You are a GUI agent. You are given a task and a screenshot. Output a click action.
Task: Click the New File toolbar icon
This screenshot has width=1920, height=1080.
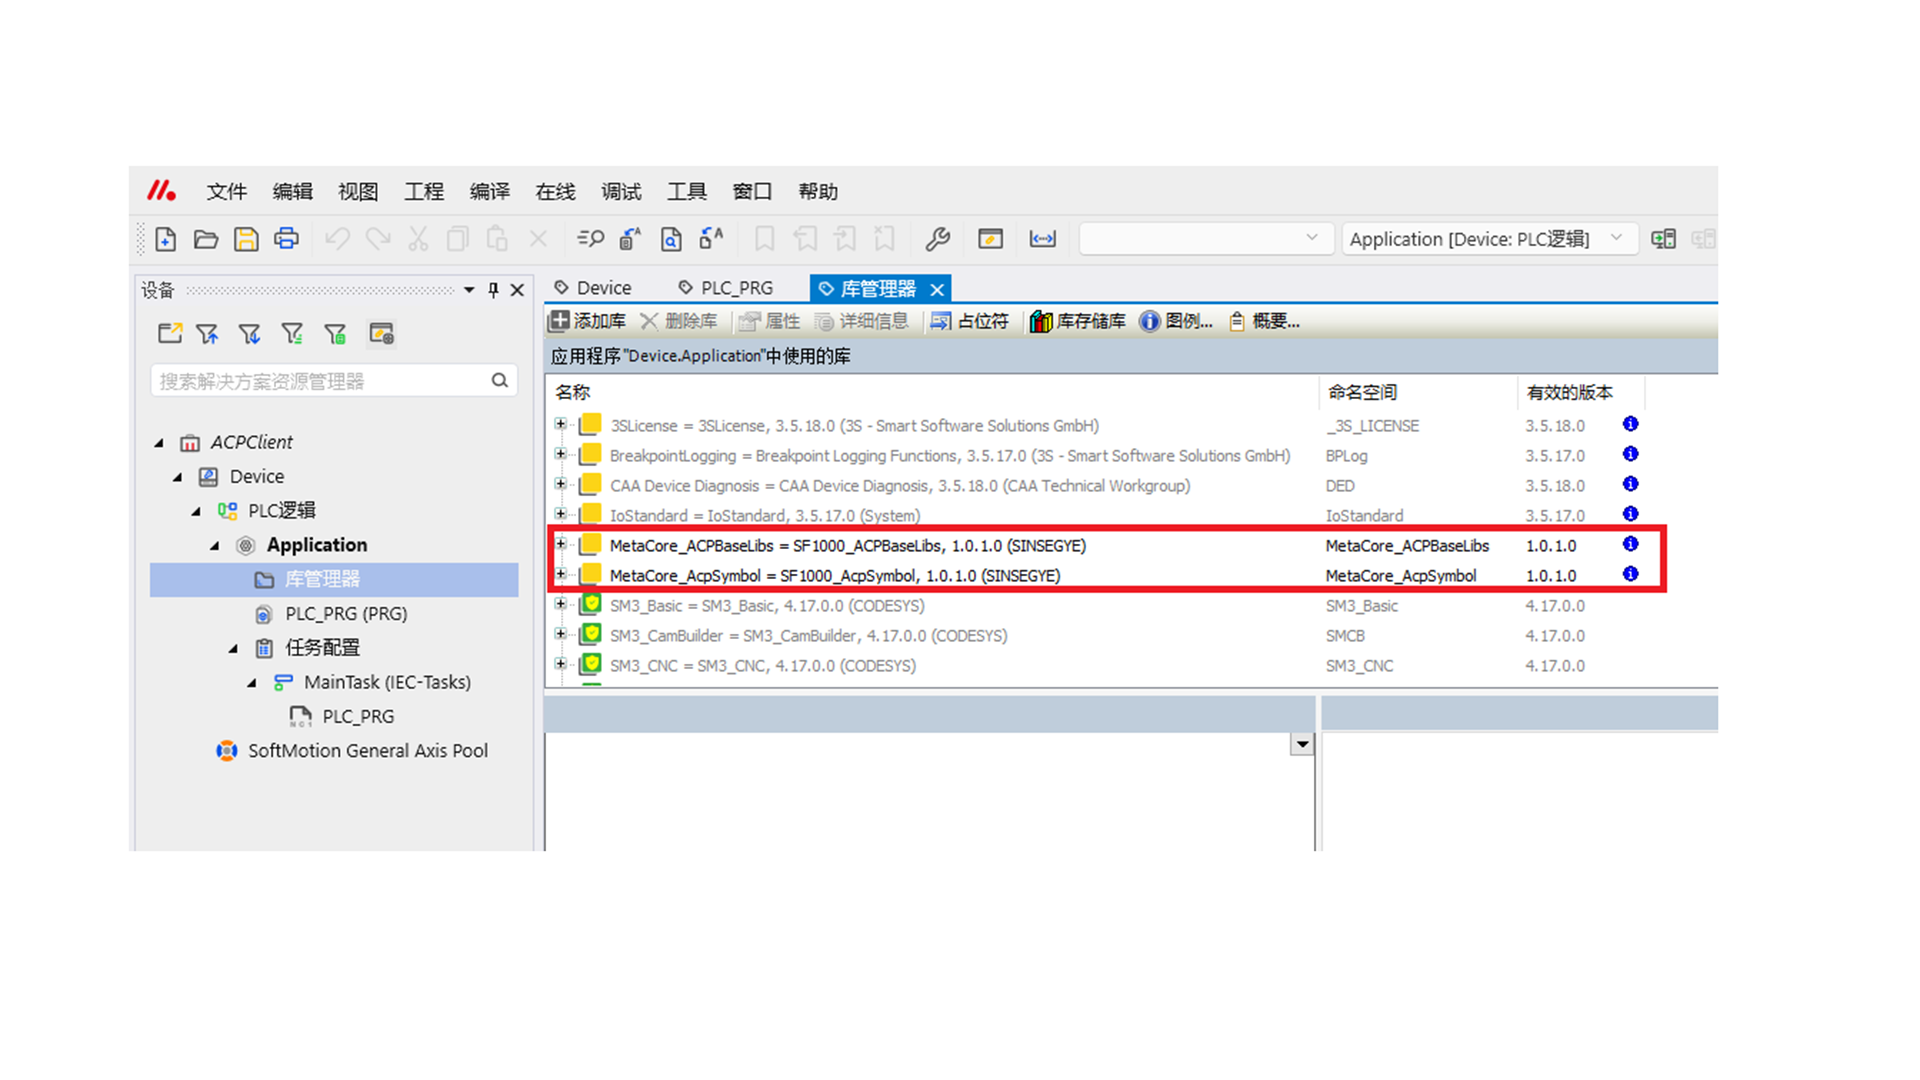166,239
